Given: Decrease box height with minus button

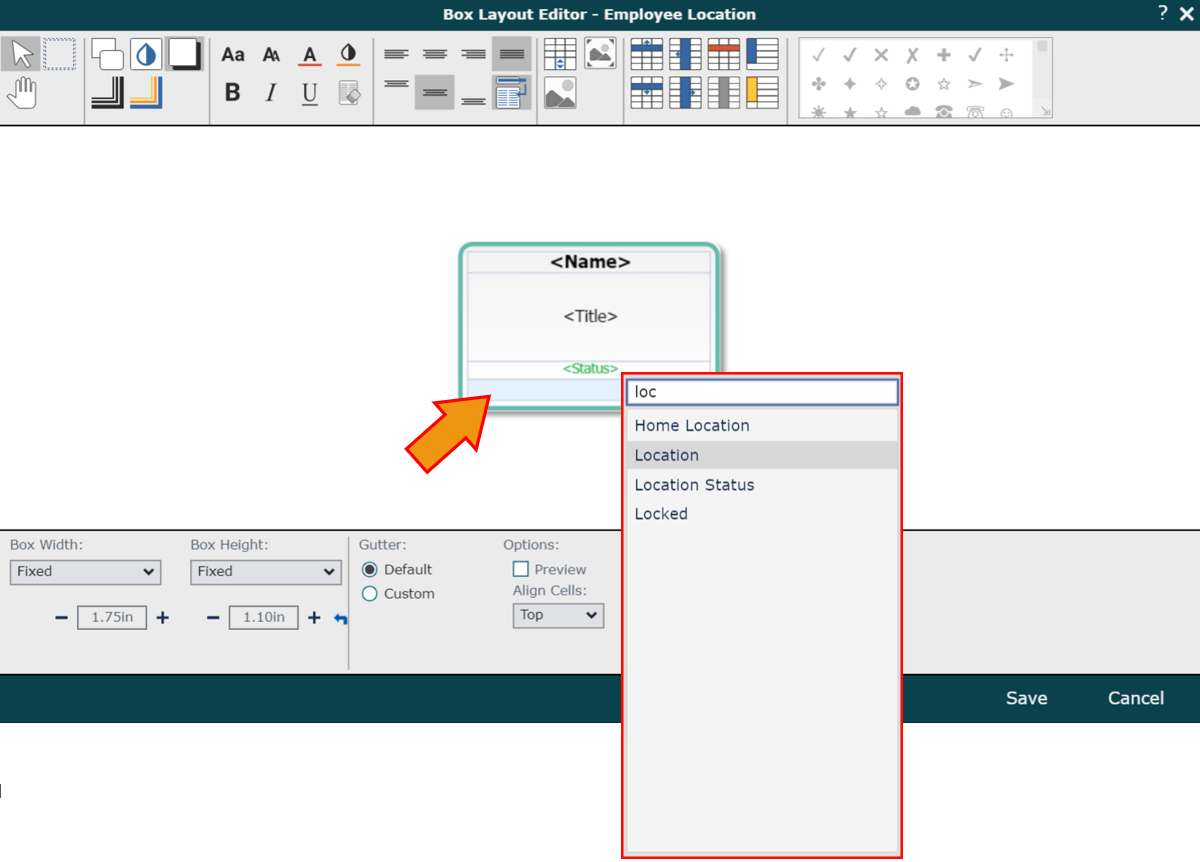Looking at the screenshot, I should pos(212,618).
